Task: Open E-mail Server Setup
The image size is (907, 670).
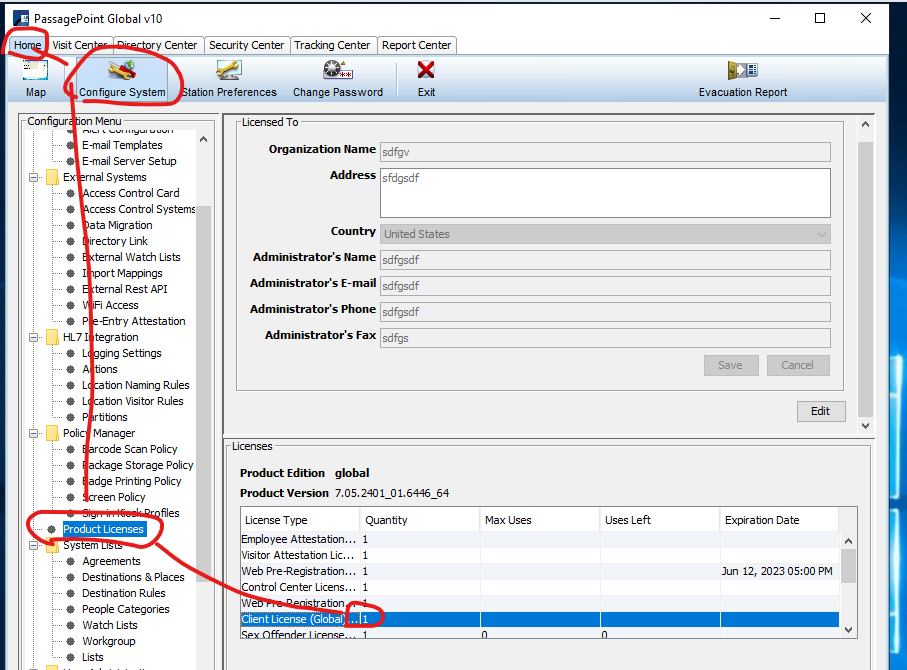Action: tap(129, 161)
